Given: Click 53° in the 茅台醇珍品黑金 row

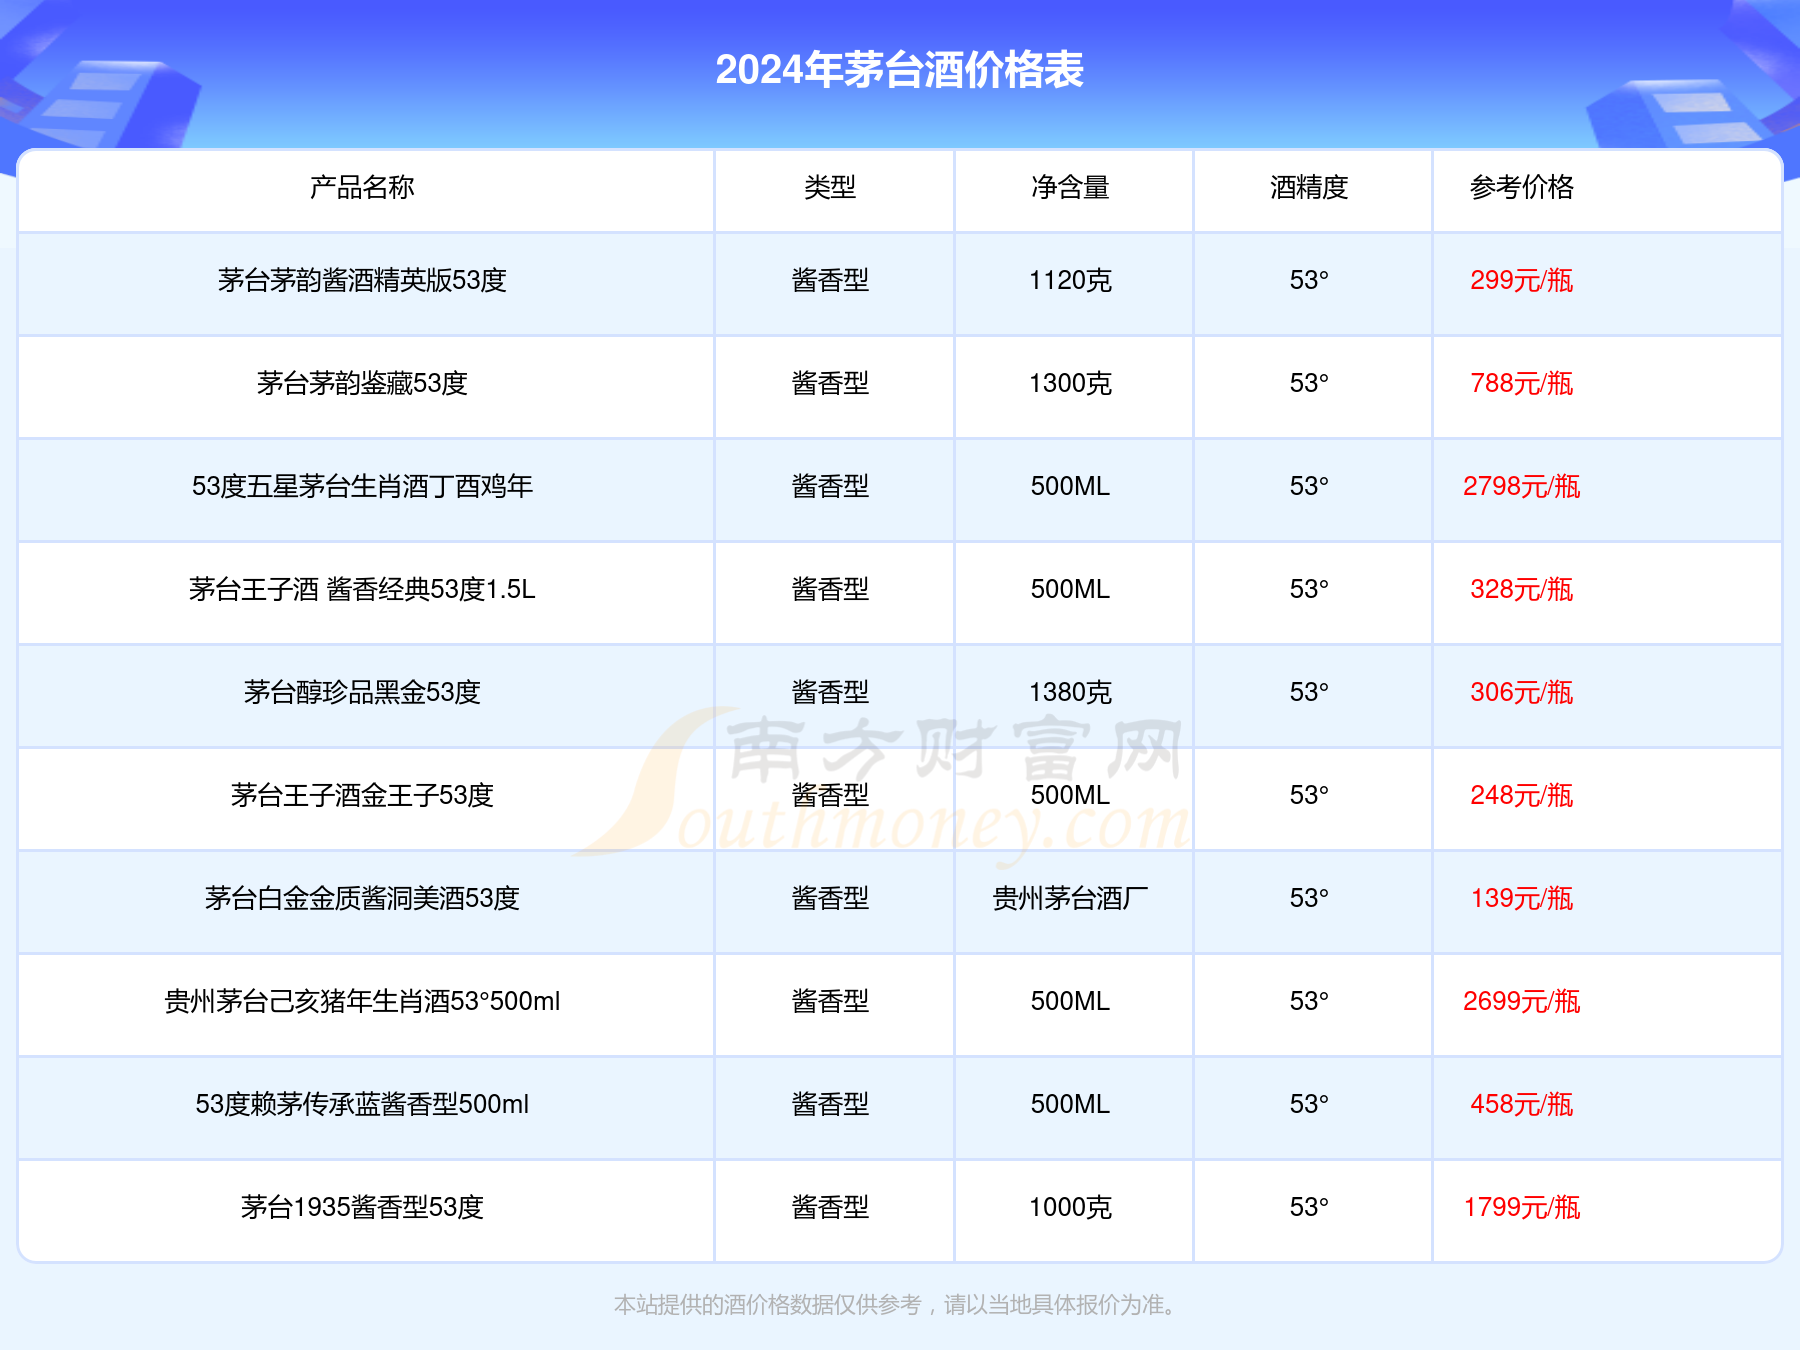Looking at the screenshot, I should pos(1309,692).
